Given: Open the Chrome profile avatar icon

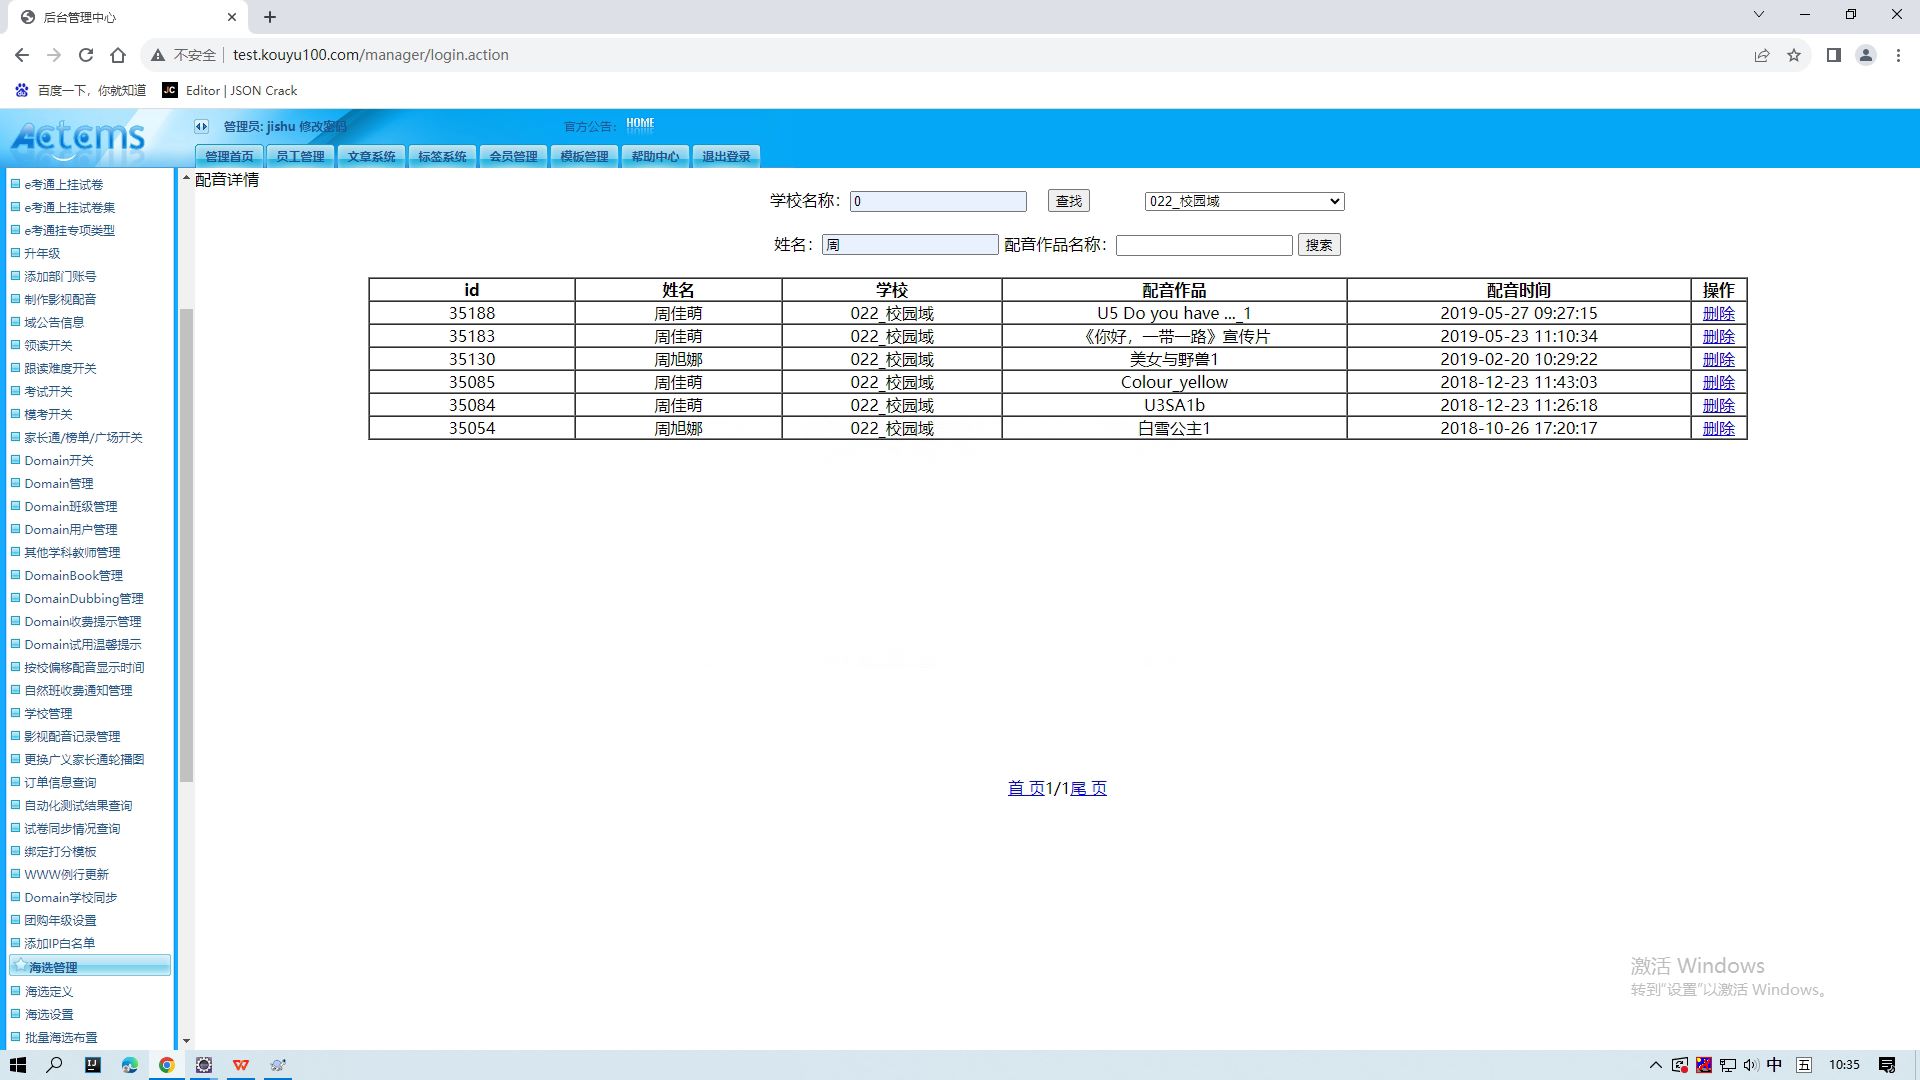Looking at the screenshot, I should tap(1866, 55).
